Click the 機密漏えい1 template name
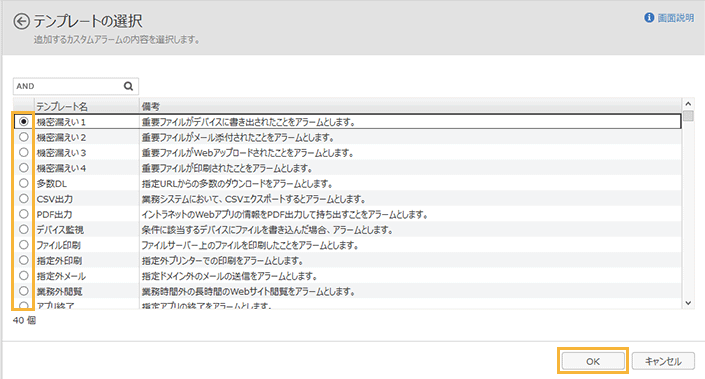The image size is (705, 379). point(61,122)
